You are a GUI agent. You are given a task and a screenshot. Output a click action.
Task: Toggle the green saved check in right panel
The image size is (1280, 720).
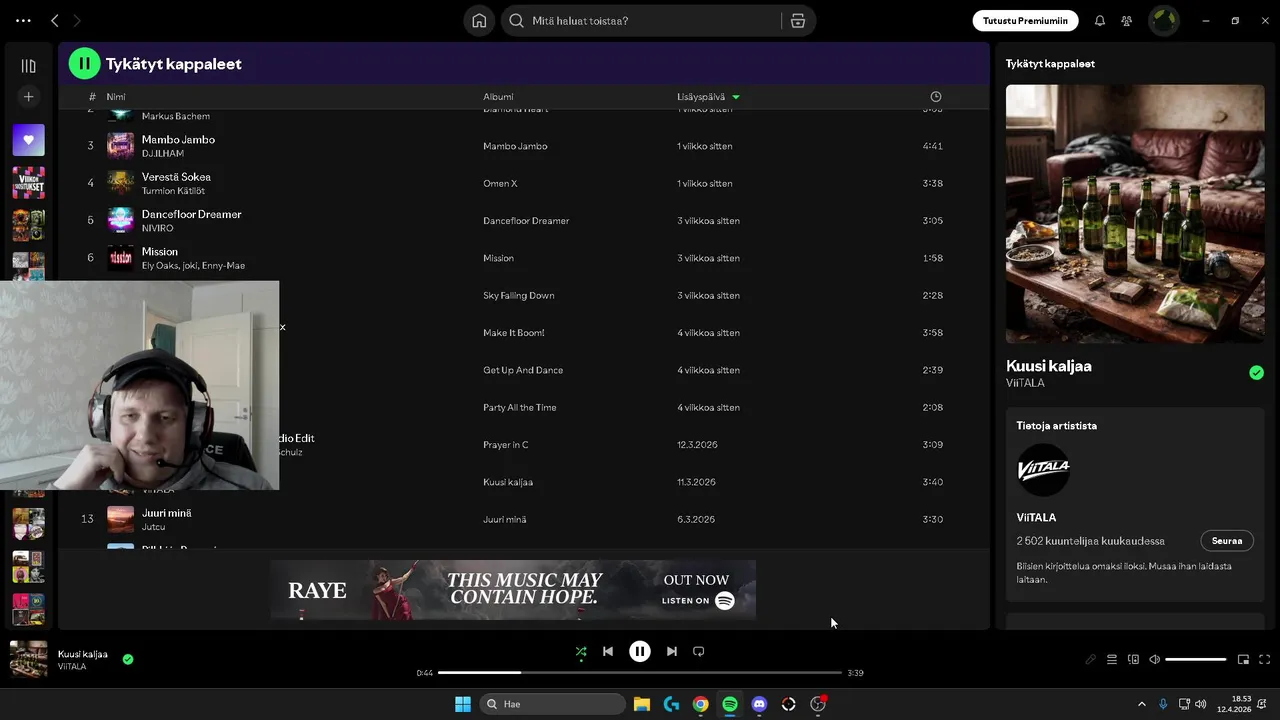tap(1256, 373)
